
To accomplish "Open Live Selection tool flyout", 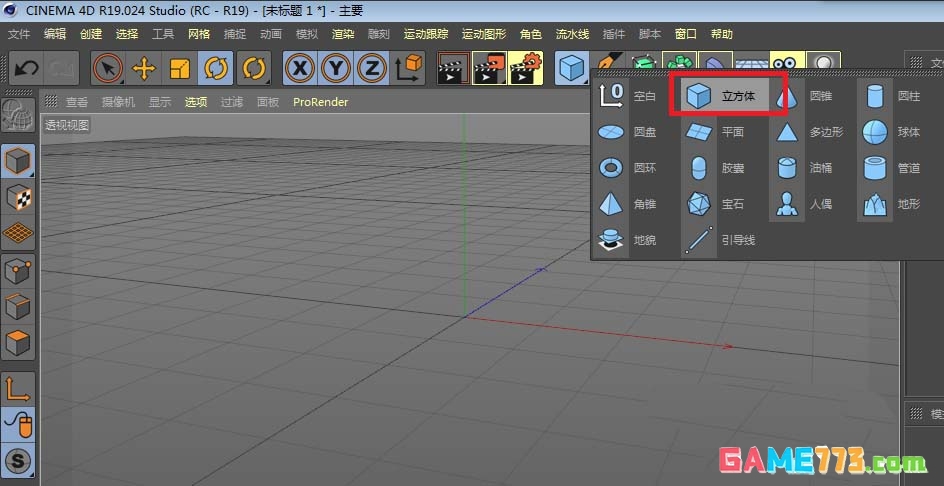I will pyautogui.click(x=108, y=68).
